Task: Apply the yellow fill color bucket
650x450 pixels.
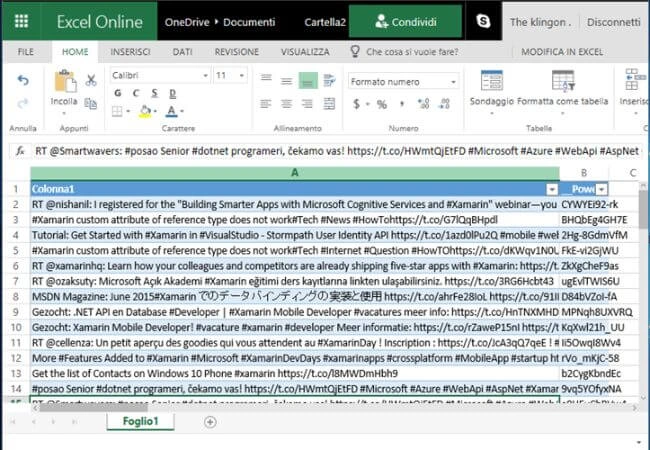Action: [146, 111]
